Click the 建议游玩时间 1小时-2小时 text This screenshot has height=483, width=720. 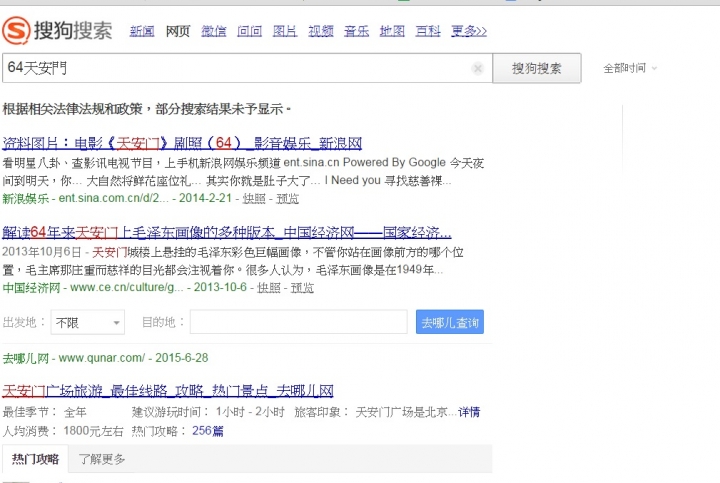click(x=208, y=412)
